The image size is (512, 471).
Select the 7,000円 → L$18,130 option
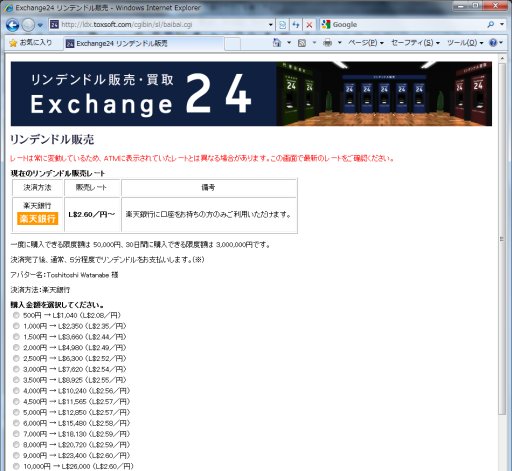[x=16, y=434]
